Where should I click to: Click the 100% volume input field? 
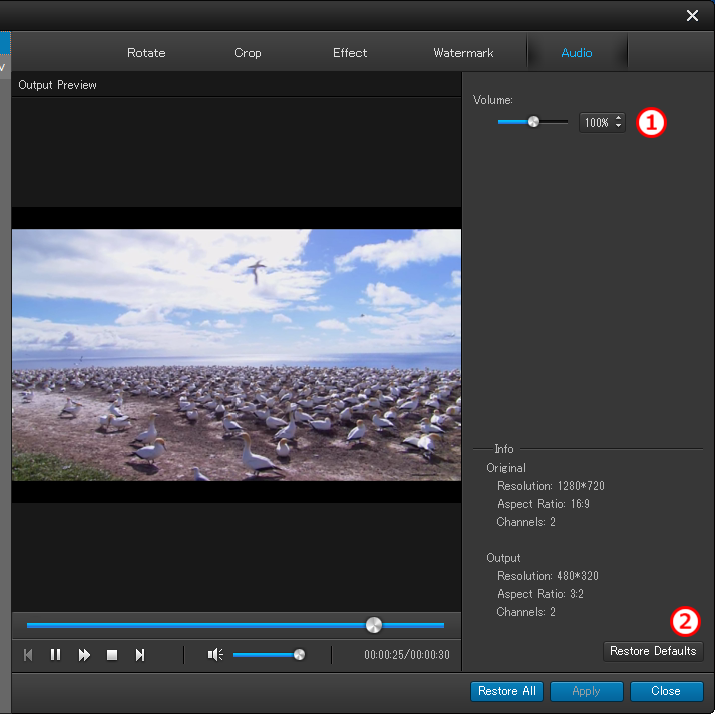pyautogui.click(x=597, y=123)
